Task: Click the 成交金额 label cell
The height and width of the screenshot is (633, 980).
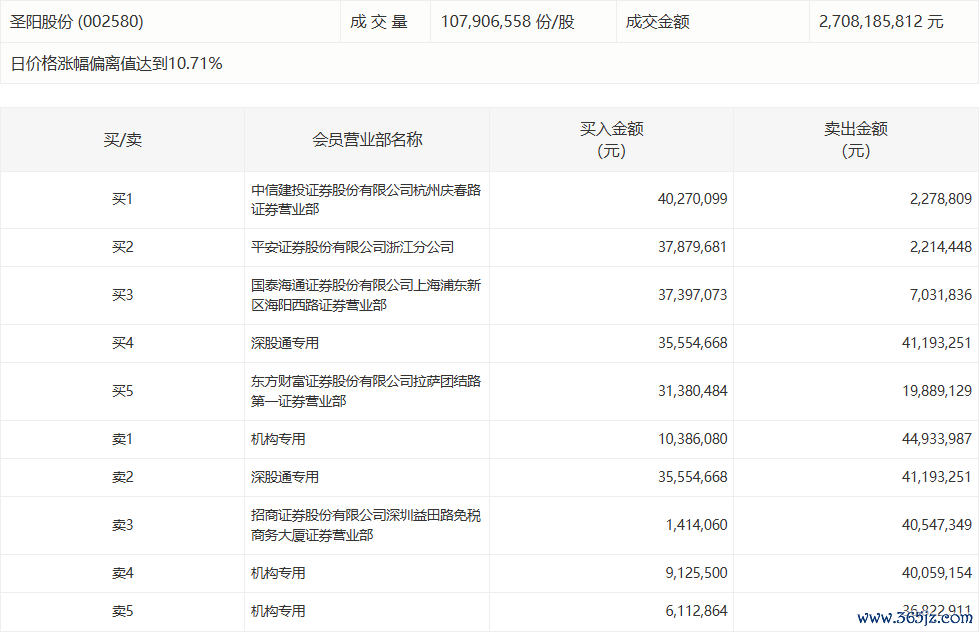Action: [x=657, y=21]
